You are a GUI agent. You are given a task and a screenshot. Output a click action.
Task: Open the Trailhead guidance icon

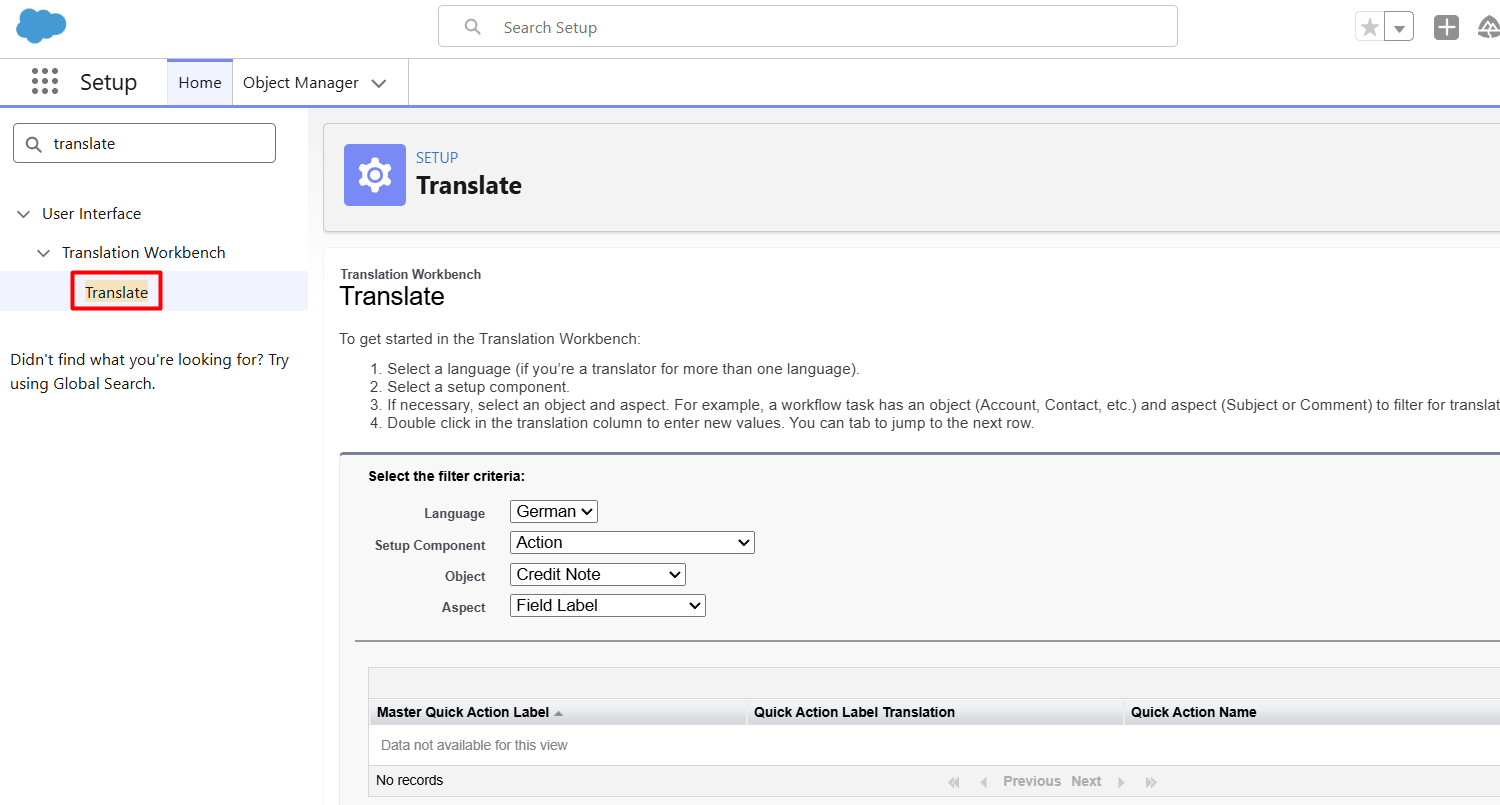pyautogui.click(x=1489, y=27)
